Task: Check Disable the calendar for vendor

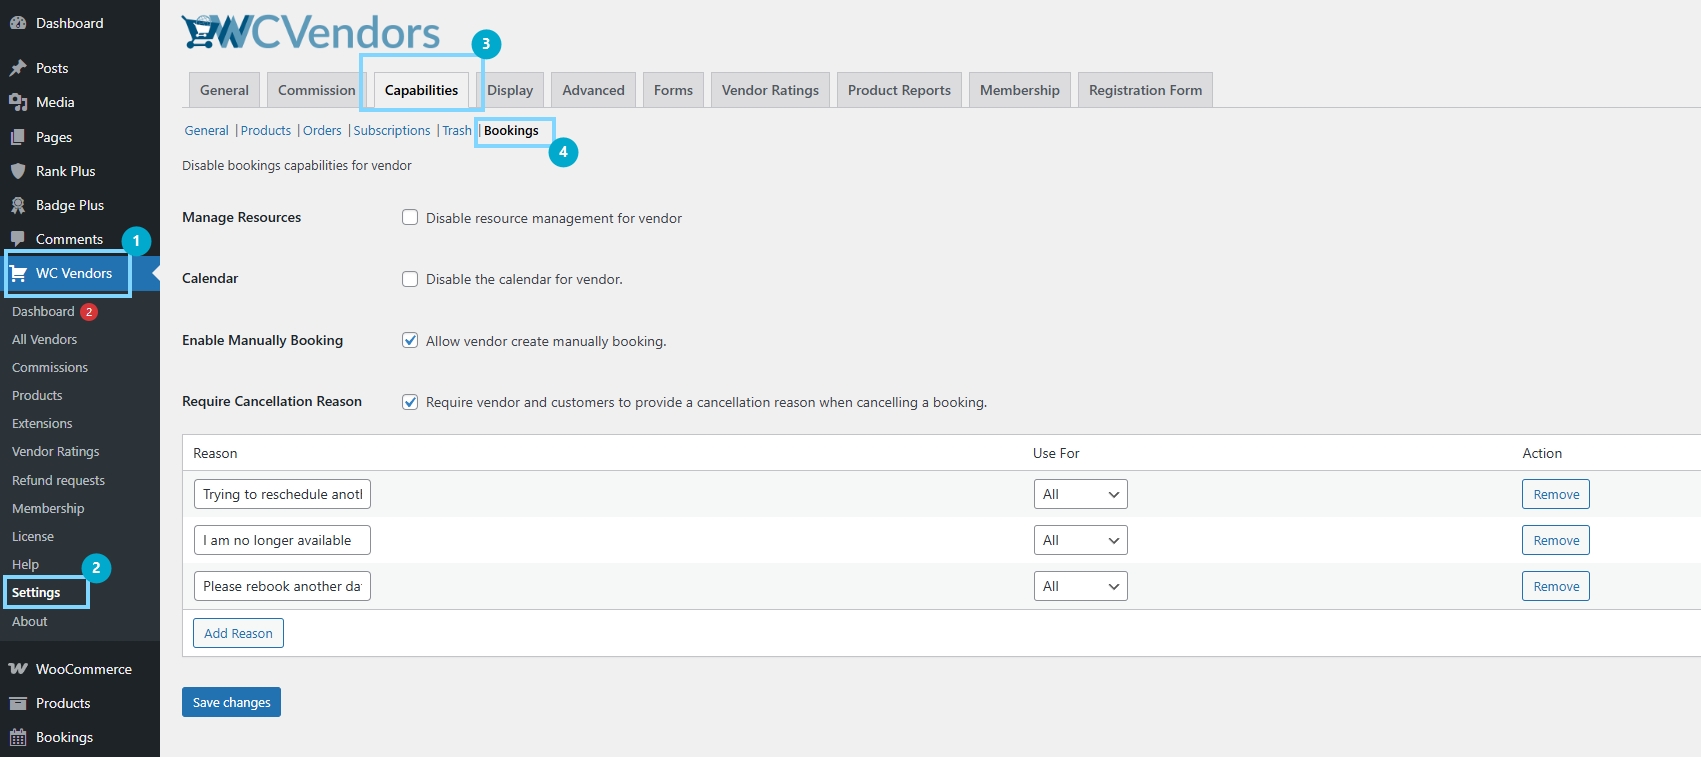Action: (410, 279)
